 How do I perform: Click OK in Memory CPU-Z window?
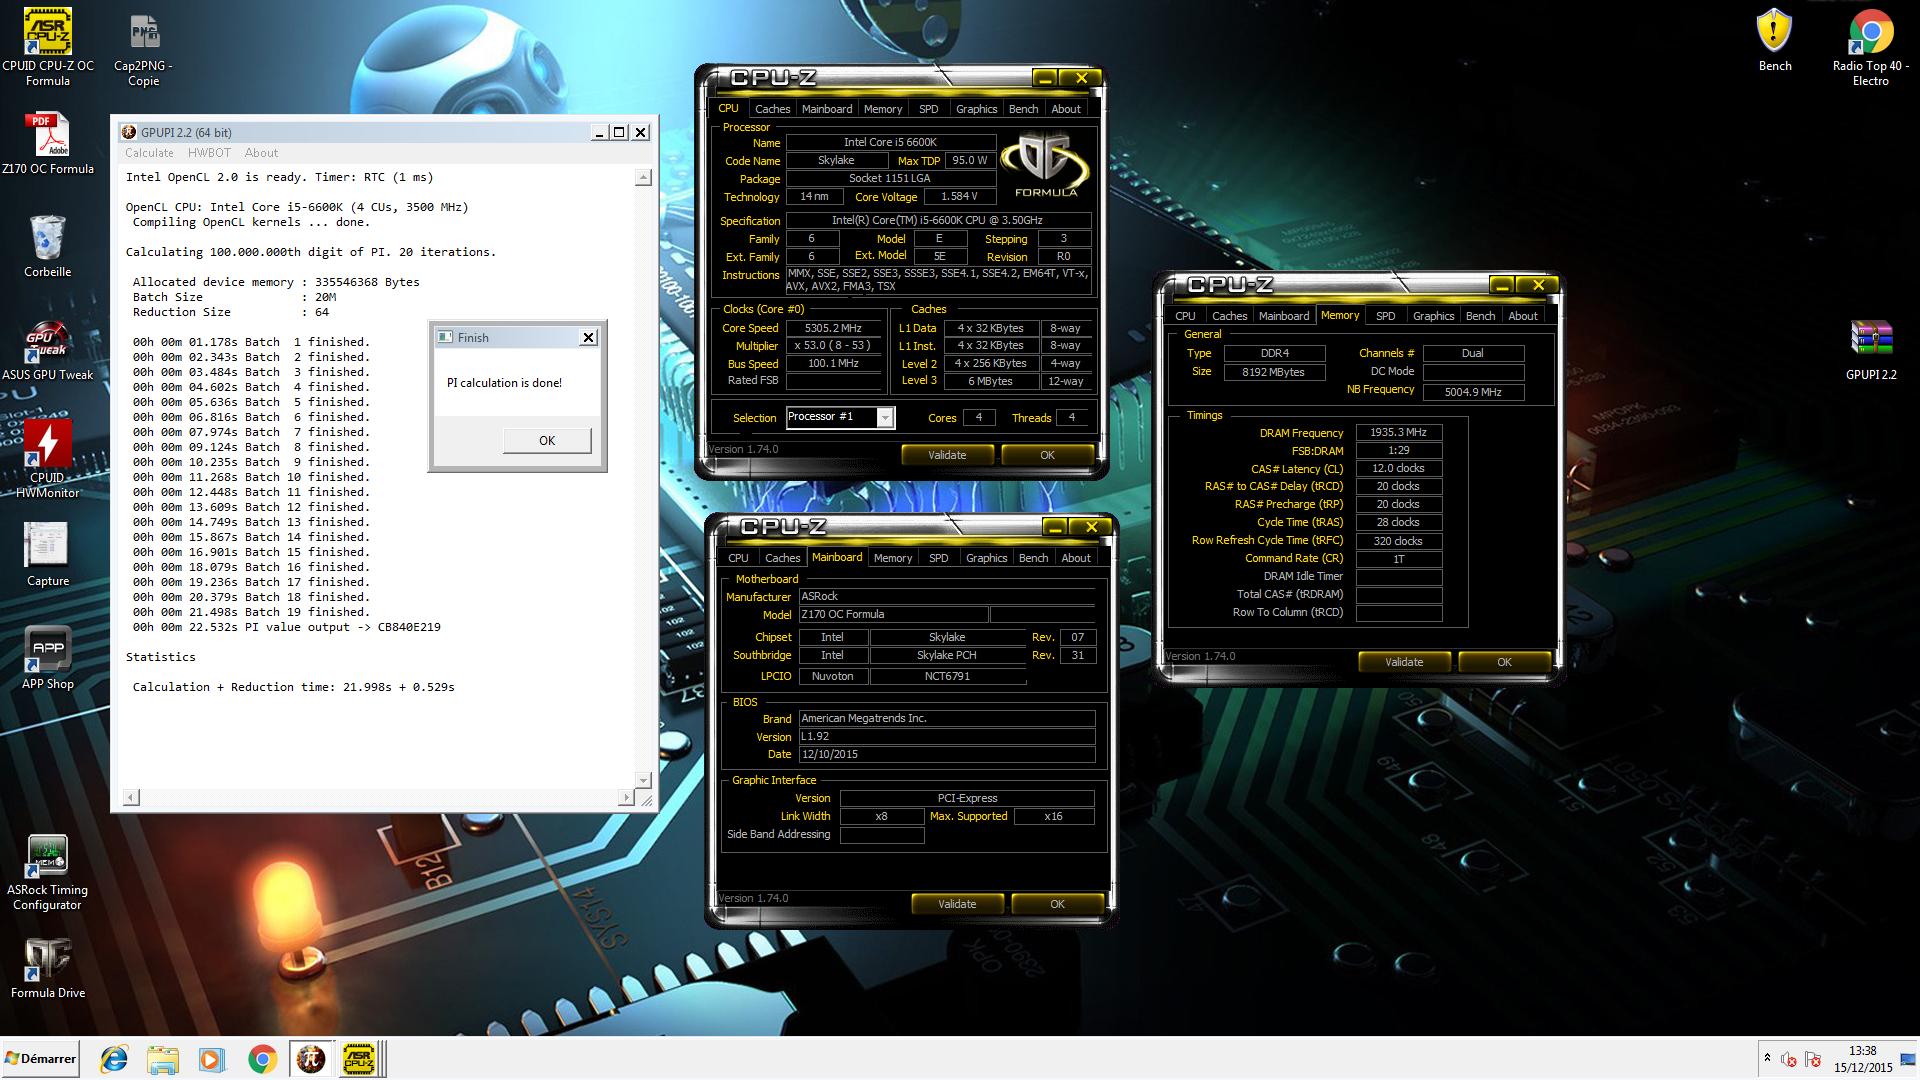coord(1504,662)
